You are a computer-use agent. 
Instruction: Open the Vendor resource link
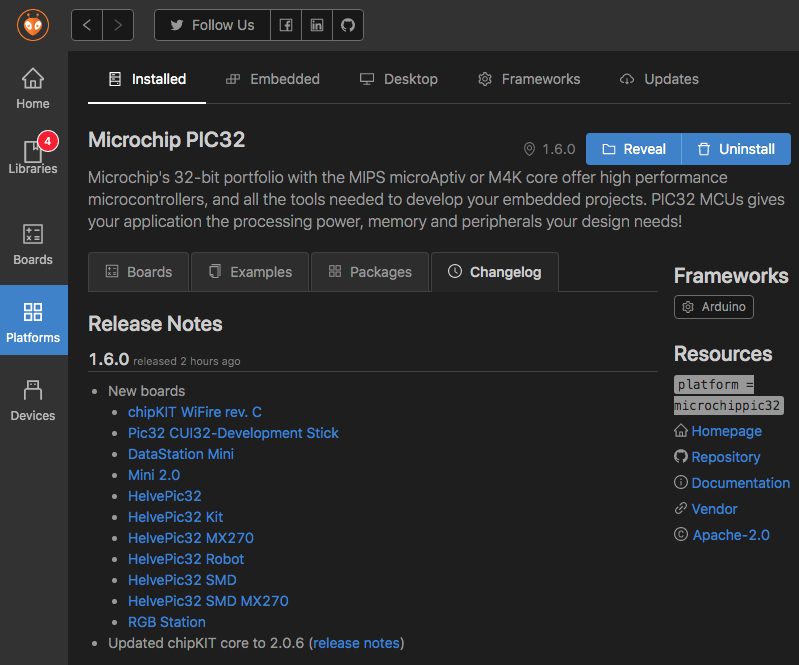pos(714,509)
